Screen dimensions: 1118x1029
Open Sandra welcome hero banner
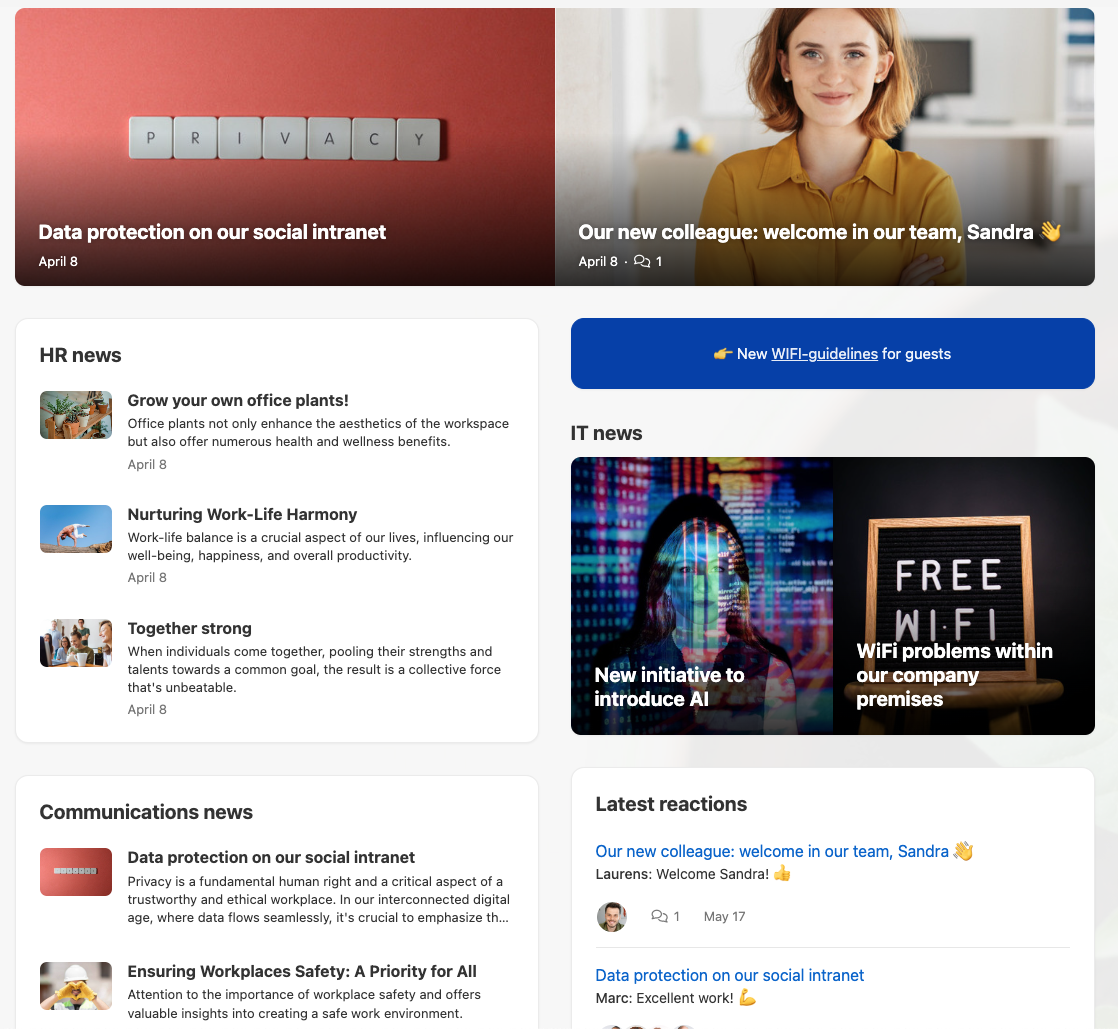pyautogui.click(x=825, y=147)
